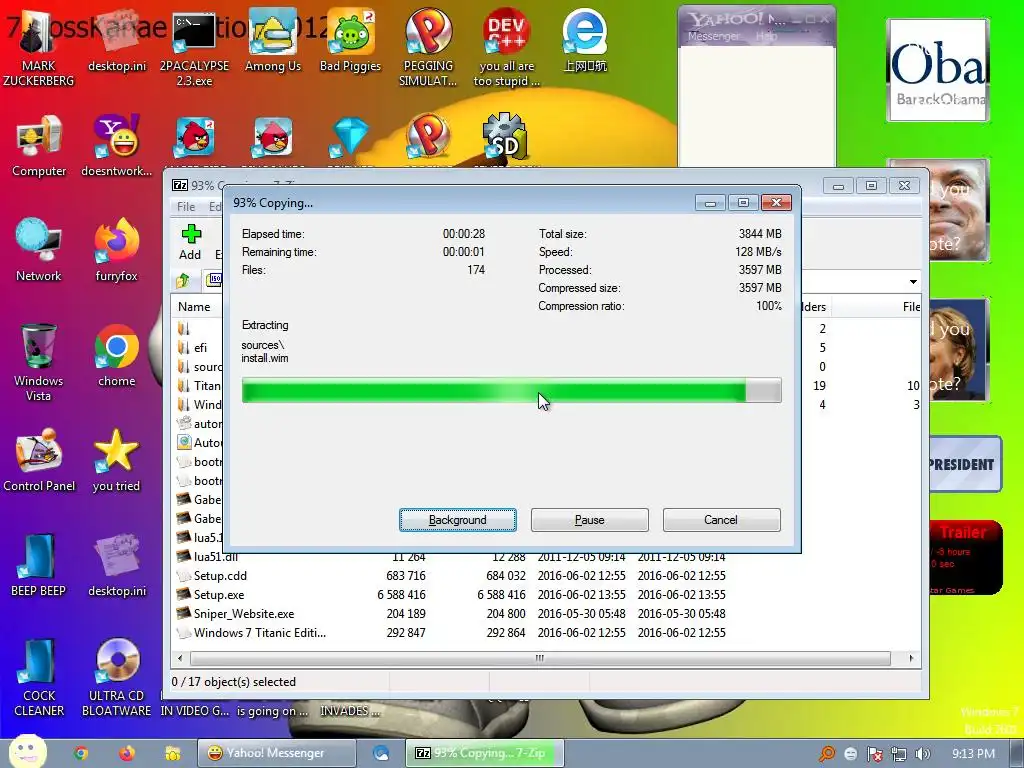
Task: Select the 2PACALYPSE 2.3.exe desktop icon
Action: coord(194,47)
